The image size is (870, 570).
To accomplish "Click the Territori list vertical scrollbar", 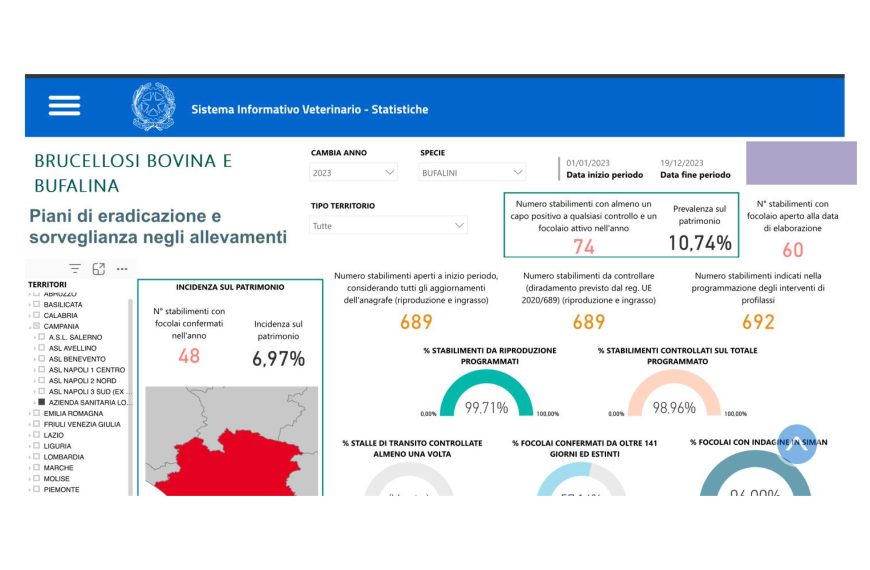I will (x=130, y=397).
